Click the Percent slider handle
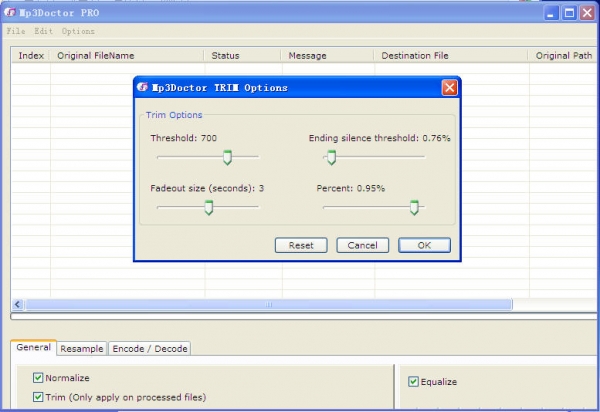The height and width of the screenshot is (412, 600). 414,208
